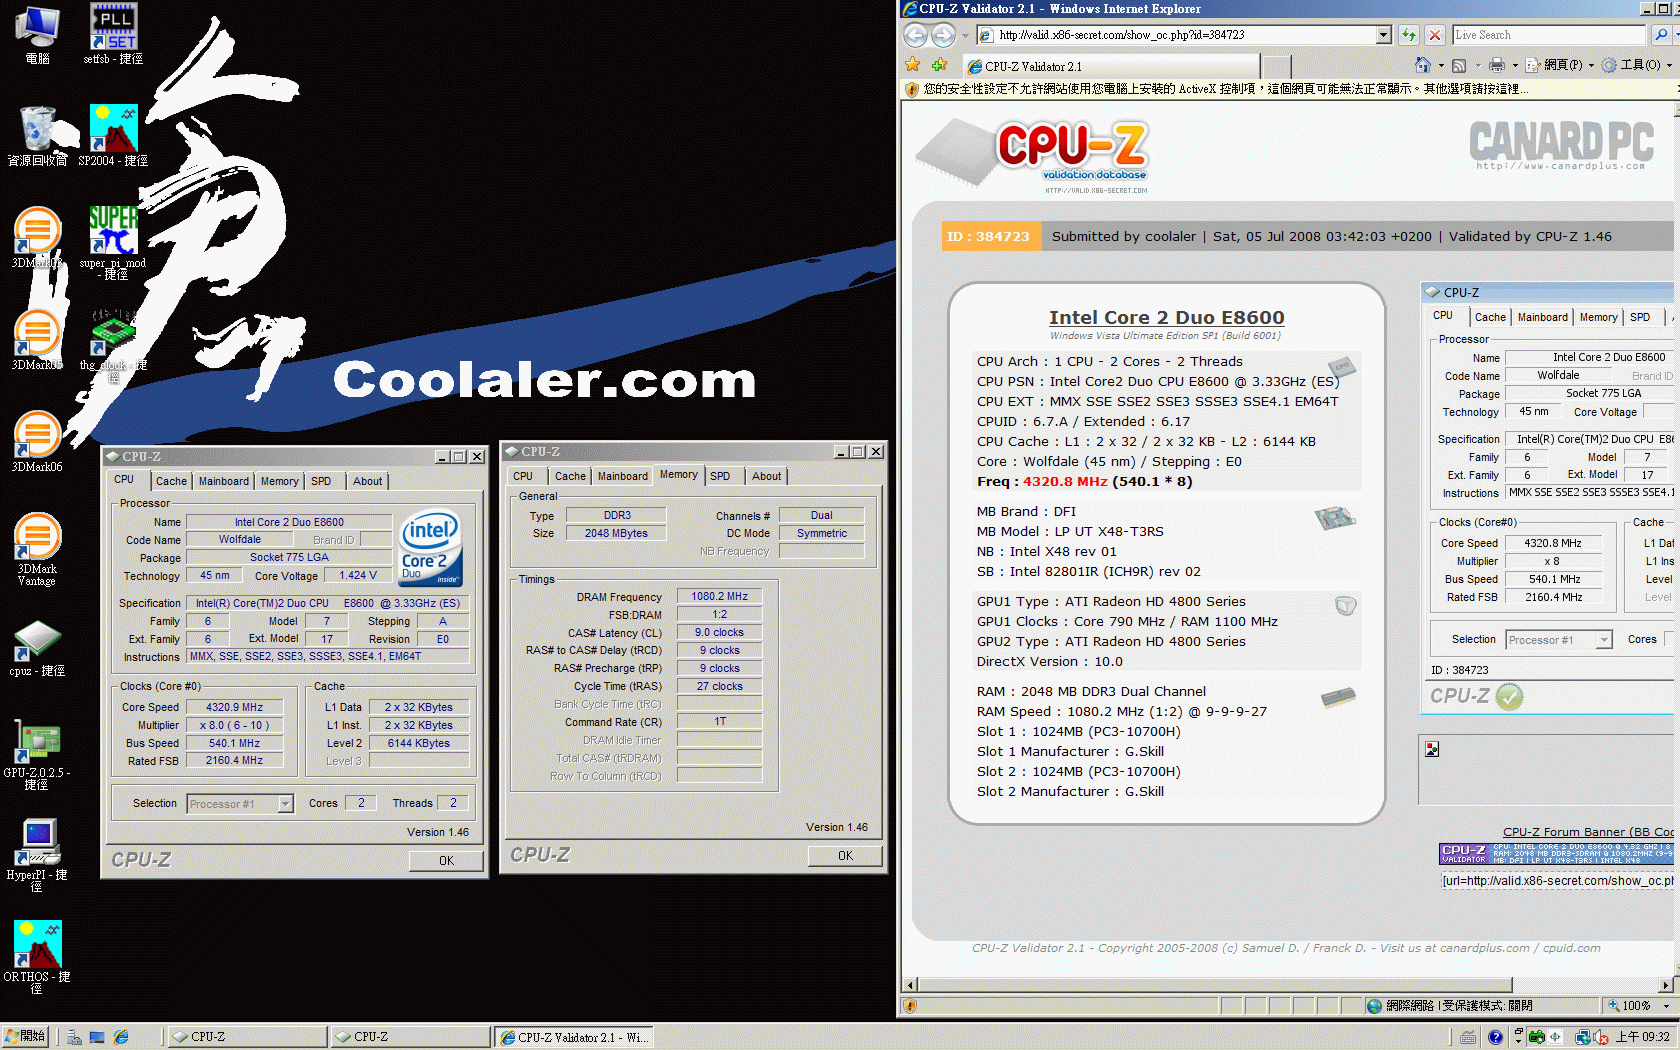1680x1050 pixels.
Task: Open the Print button dropdown arrow
Action: click(1514, 65)
